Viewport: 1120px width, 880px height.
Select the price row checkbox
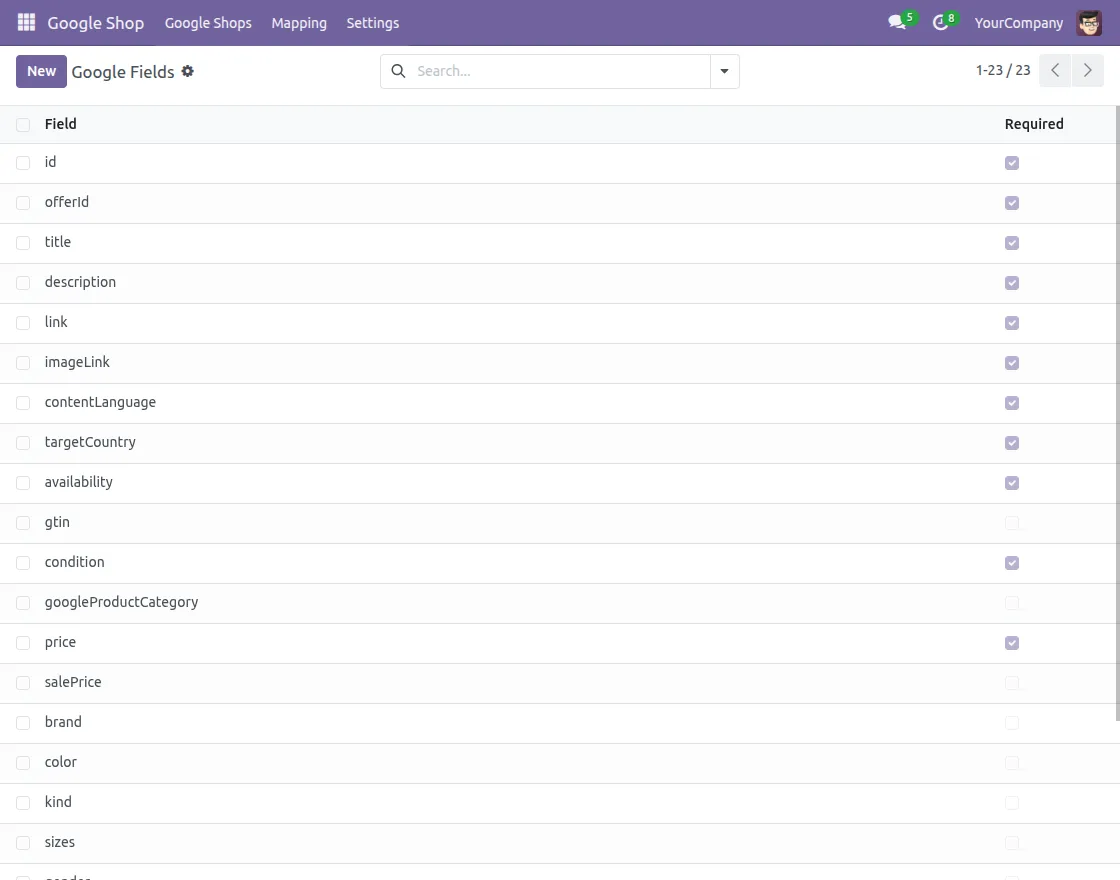coord(23,643)
